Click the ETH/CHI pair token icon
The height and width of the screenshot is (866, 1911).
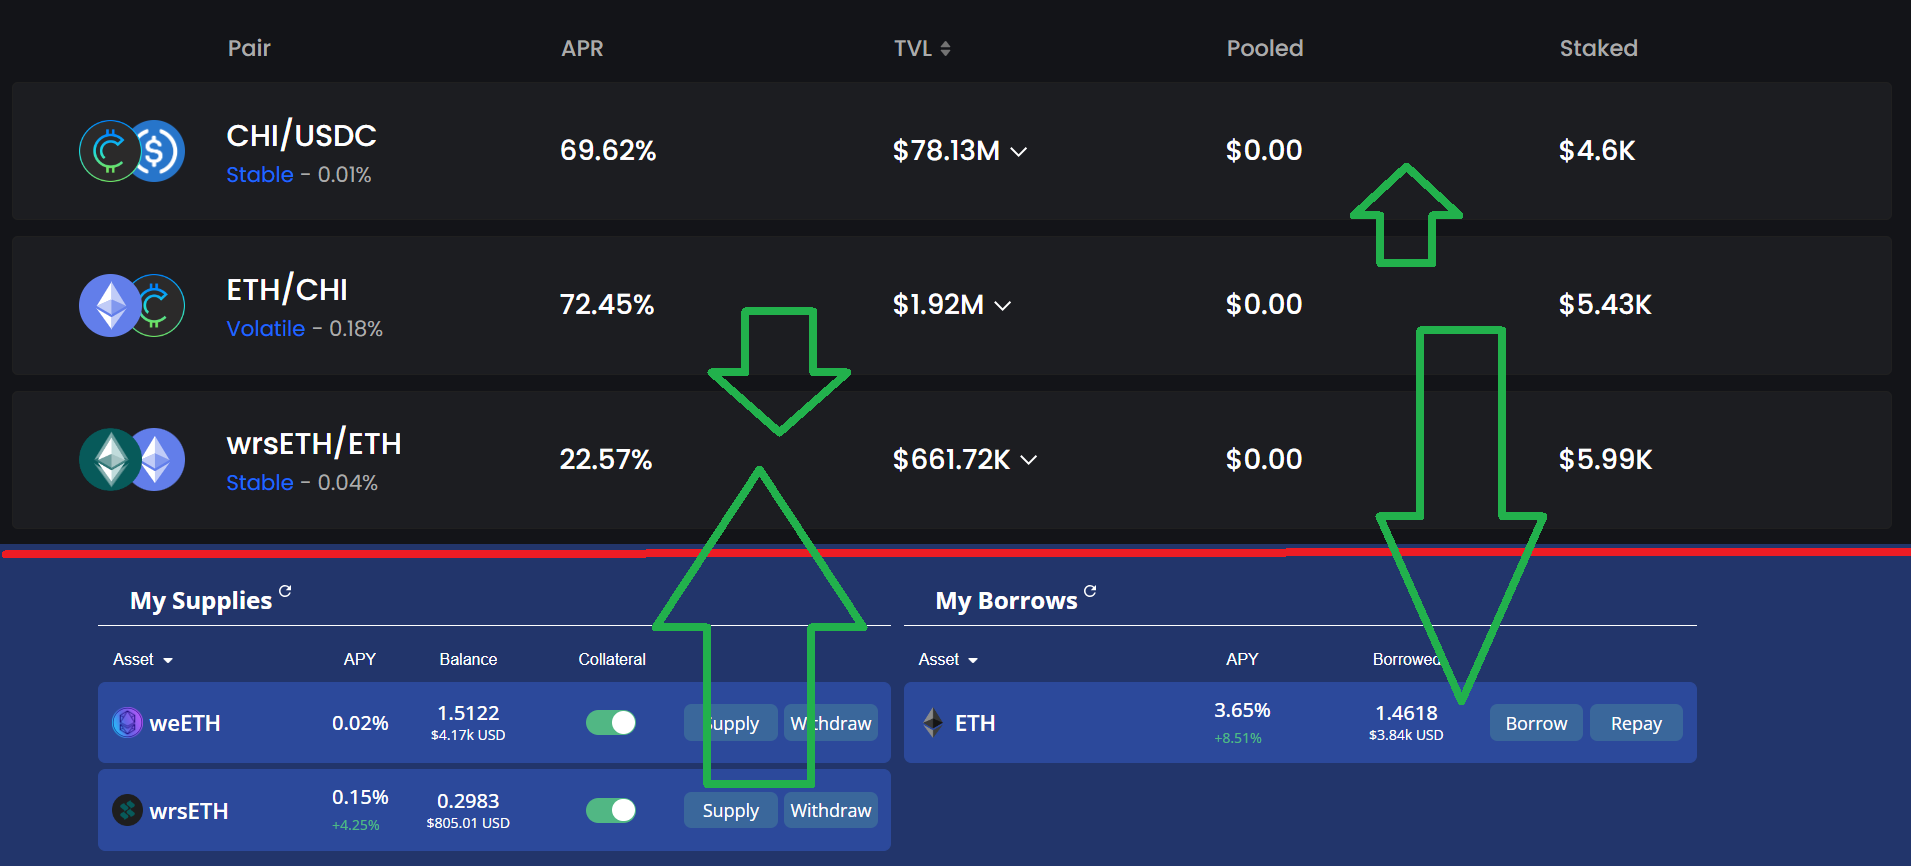pyautogui.click(x=132, y=305)
